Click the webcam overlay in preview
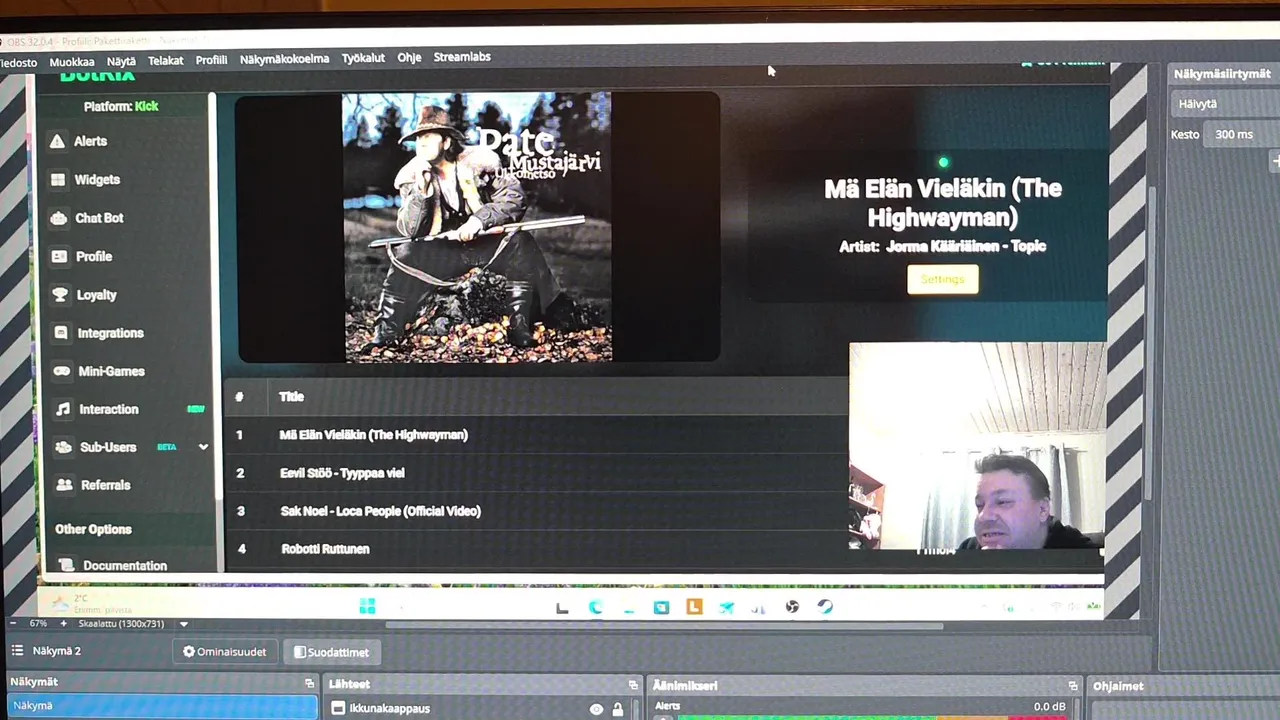1280x720 pixels. [977, 446]
